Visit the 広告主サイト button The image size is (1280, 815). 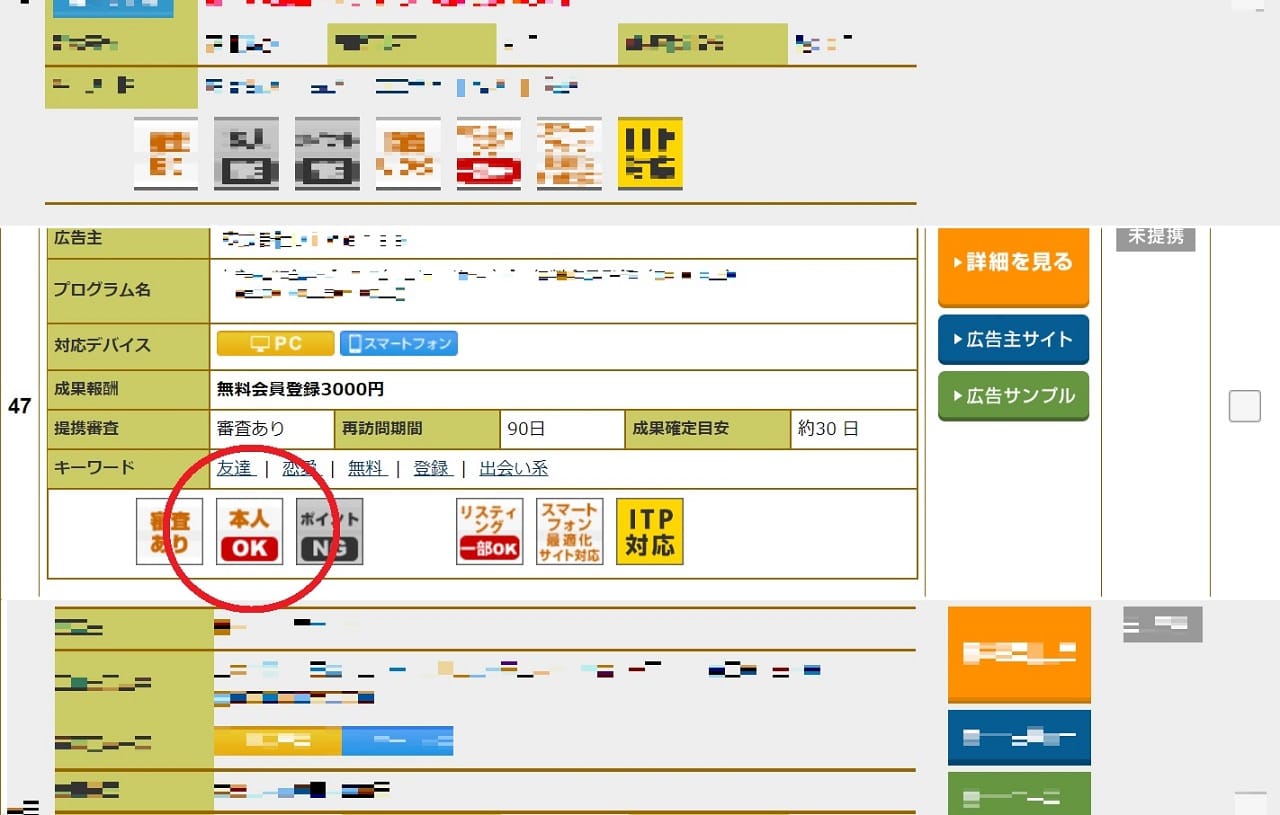click(x=1013, y=340)
